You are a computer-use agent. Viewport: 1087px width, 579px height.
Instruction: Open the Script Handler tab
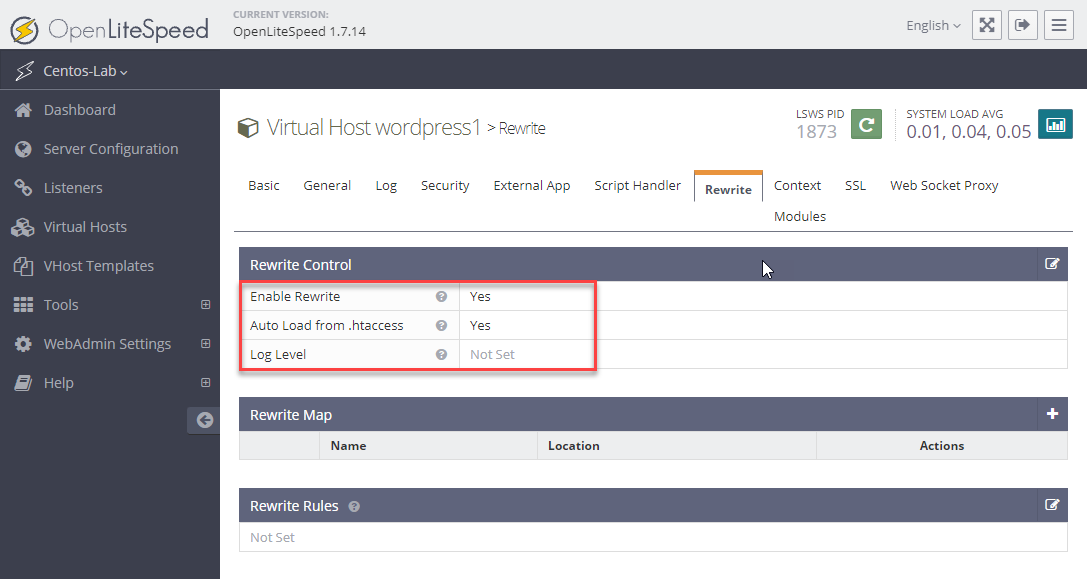pyautogui.click(x=637, y=185)
